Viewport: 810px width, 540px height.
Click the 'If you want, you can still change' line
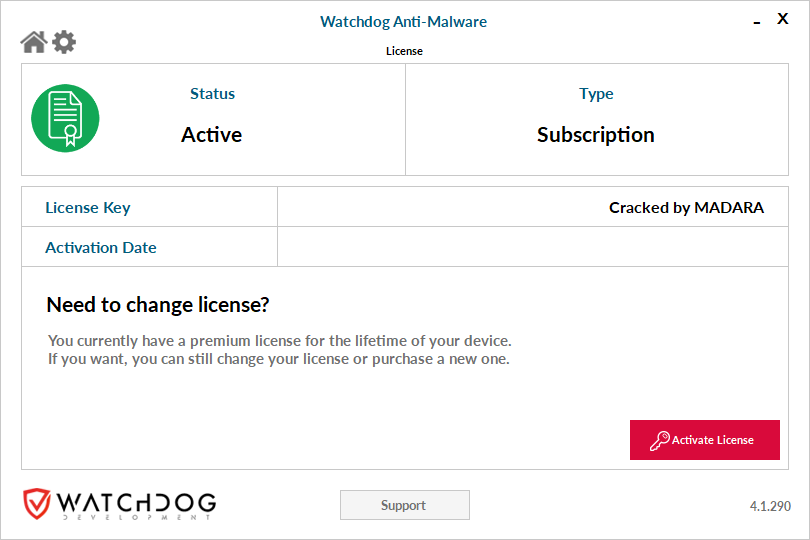coord(279,359)
